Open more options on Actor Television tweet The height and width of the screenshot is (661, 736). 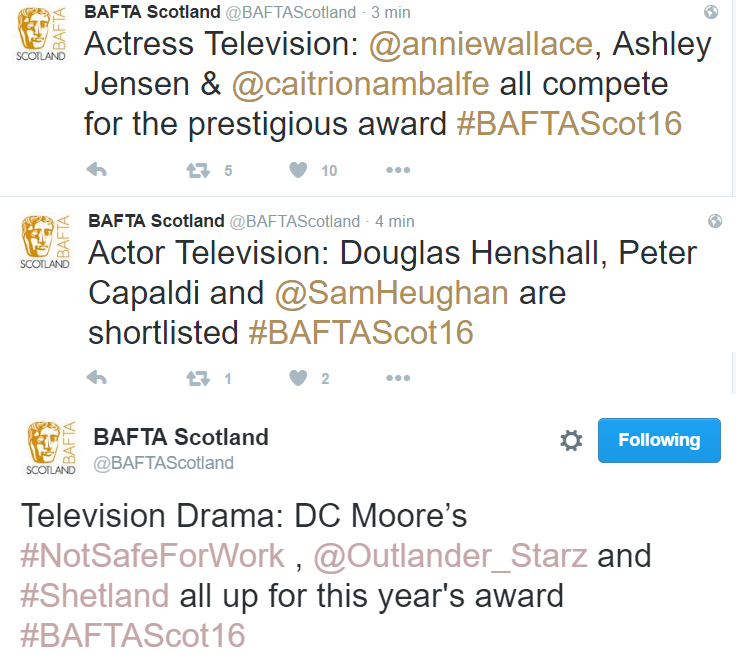(398, 378)
